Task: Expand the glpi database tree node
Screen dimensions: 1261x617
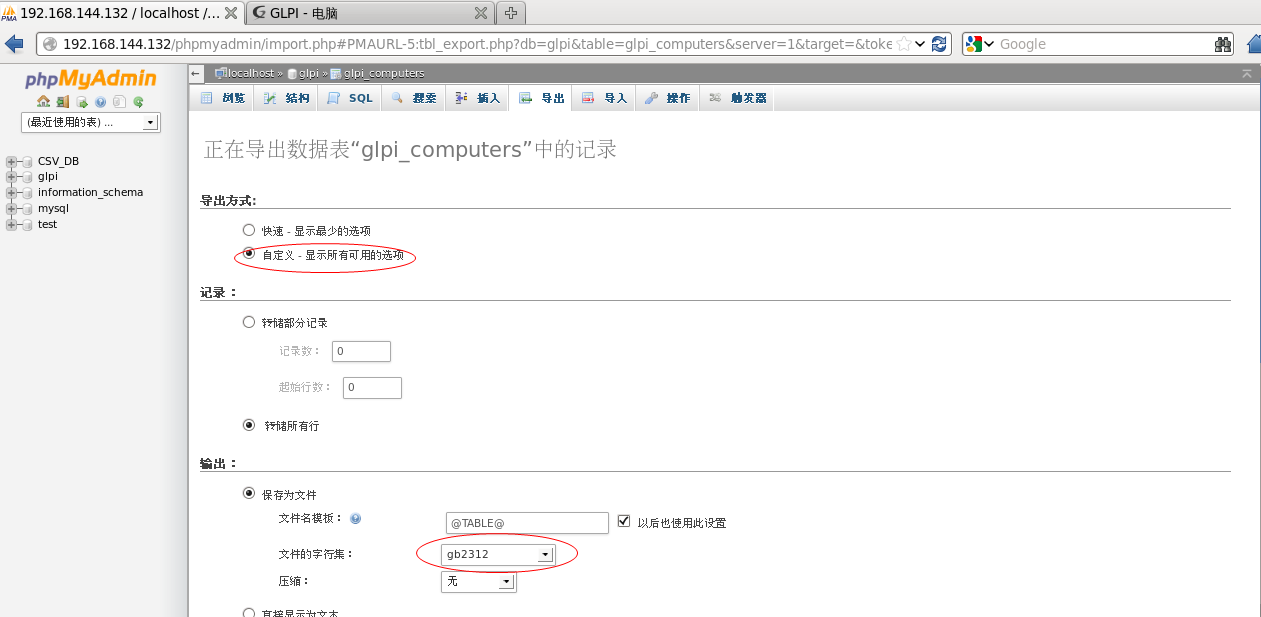Action: [12, 176]
